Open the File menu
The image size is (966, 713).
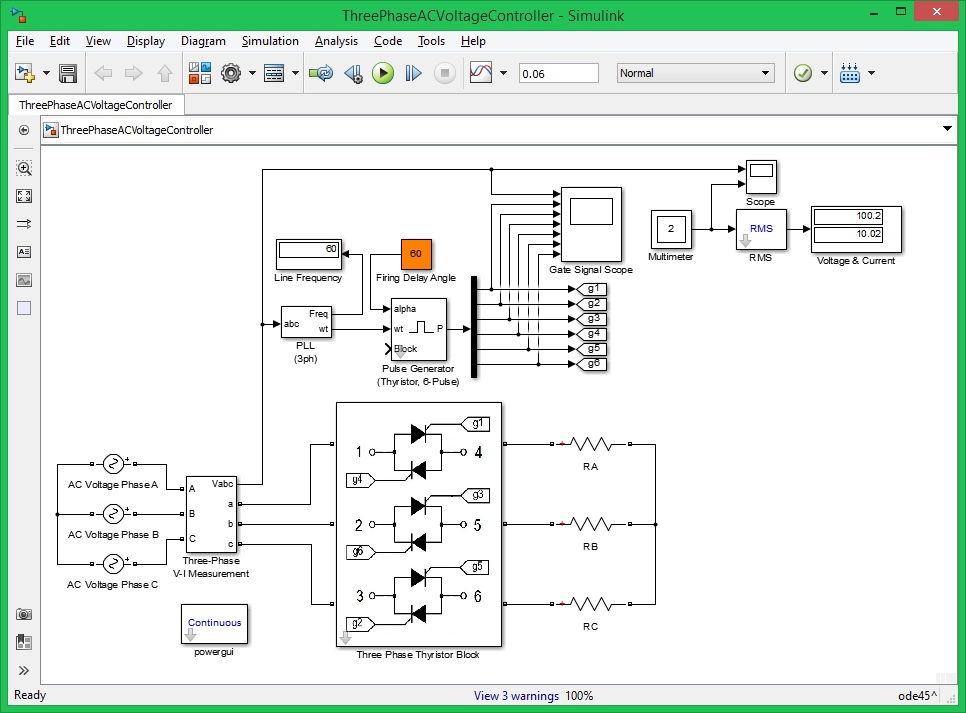[x=25, y=41]
